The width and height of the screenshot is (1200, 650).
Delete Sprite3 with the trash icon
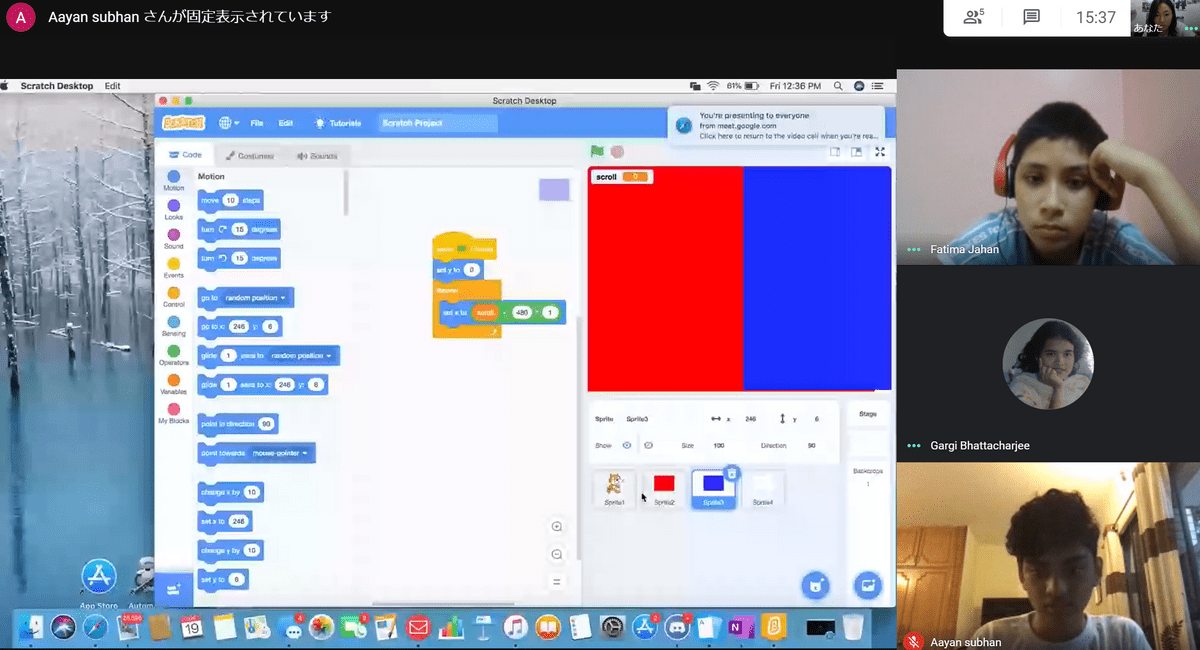(x=732, y=473)
